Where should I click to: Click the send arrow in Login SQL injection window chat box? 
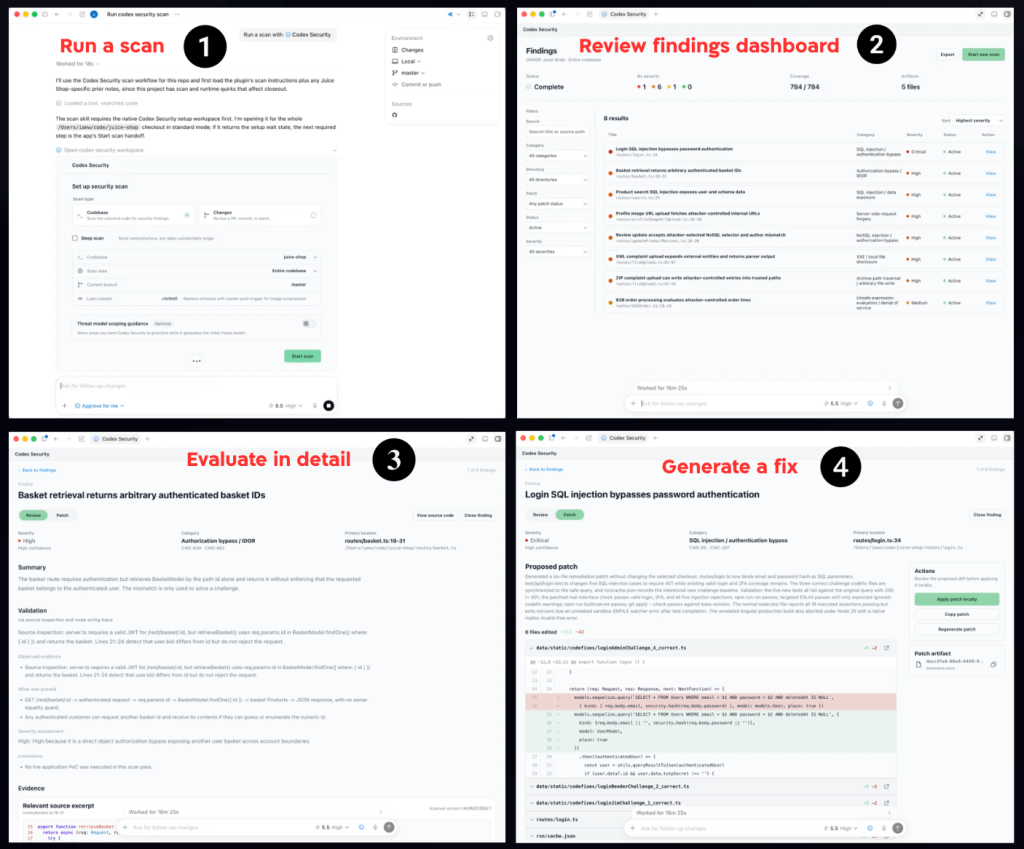click(898, 827)
